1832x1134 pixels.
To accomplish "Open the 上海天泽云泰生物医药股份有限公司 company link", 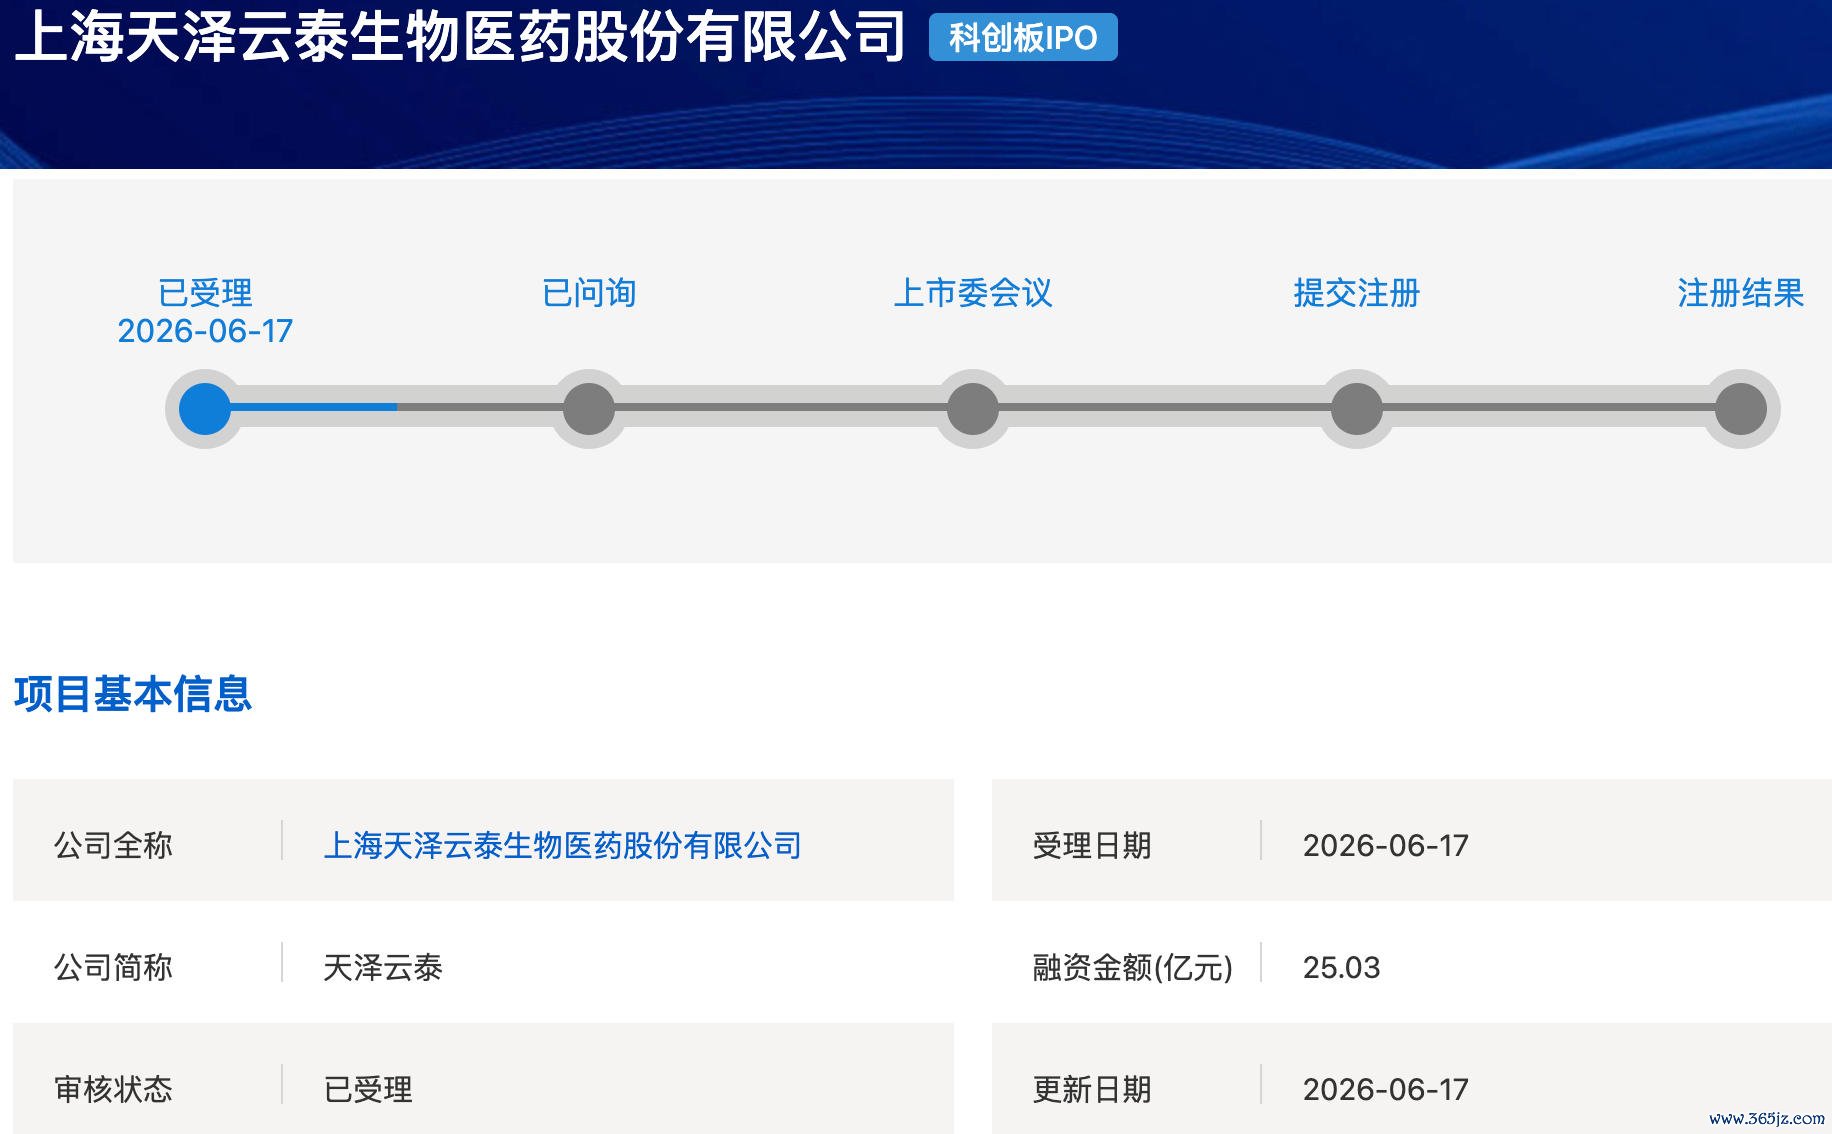I will 563,846.
